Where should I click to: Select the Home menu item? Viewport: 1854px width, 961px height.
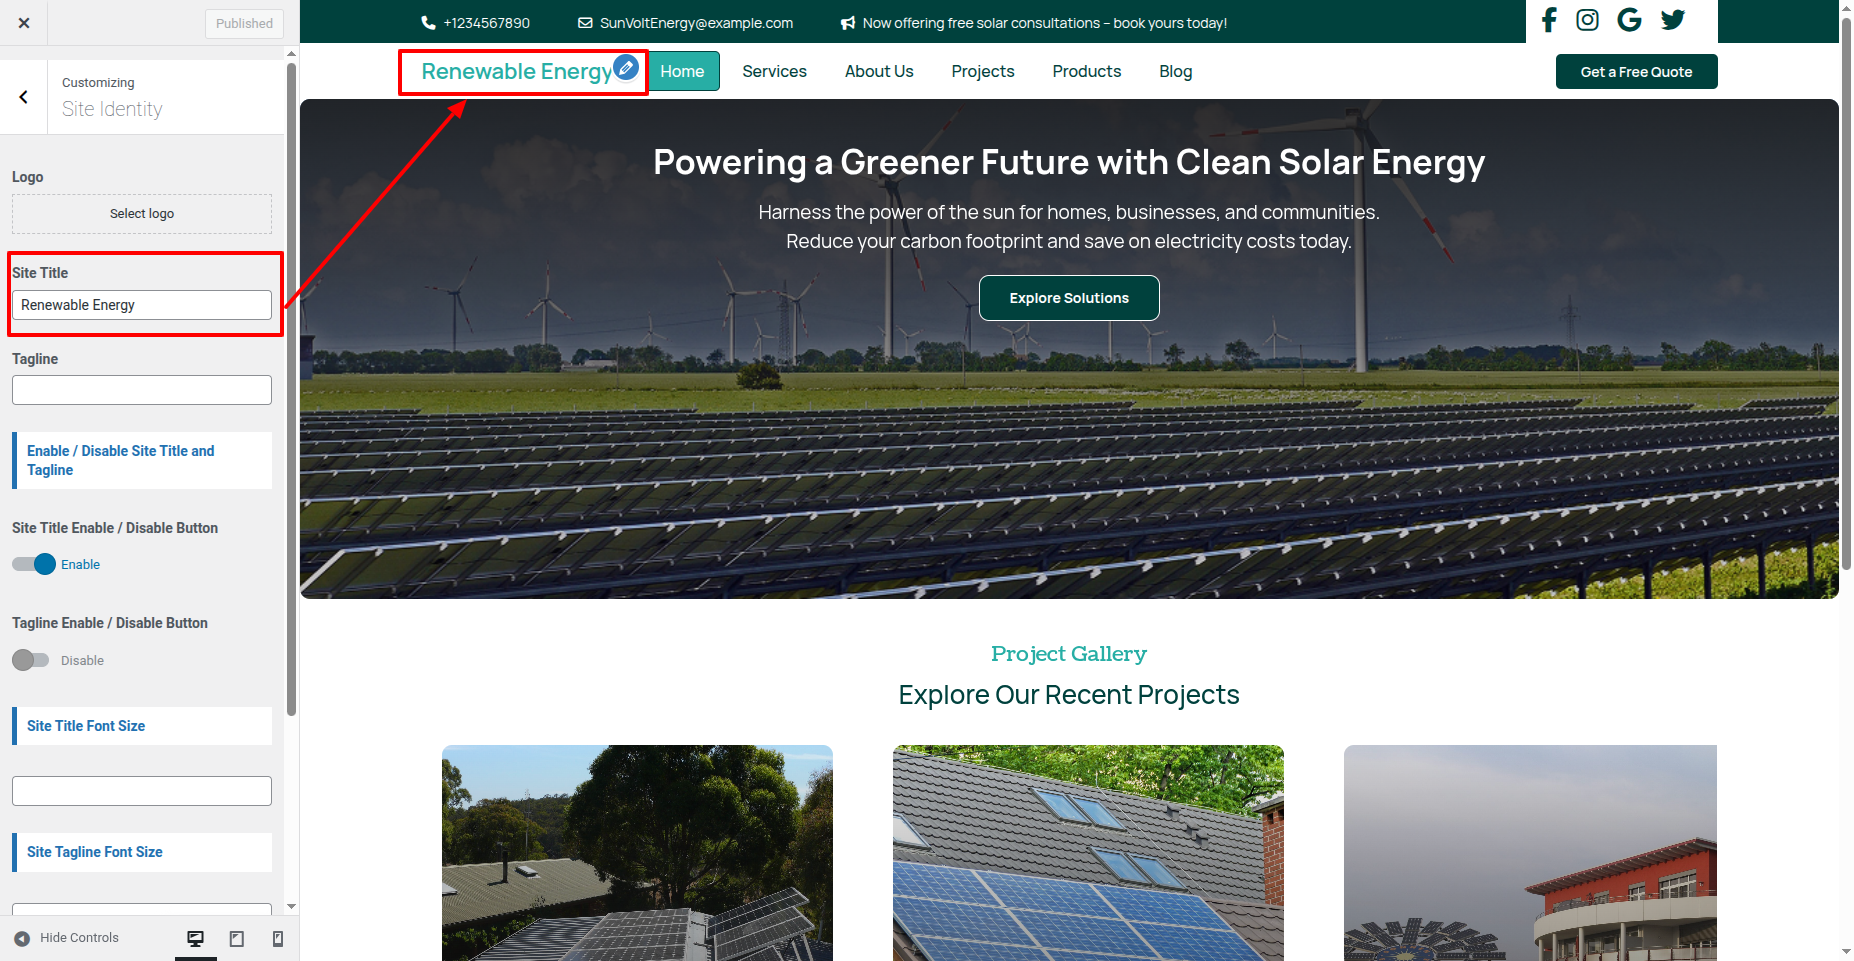coord(682,71)
